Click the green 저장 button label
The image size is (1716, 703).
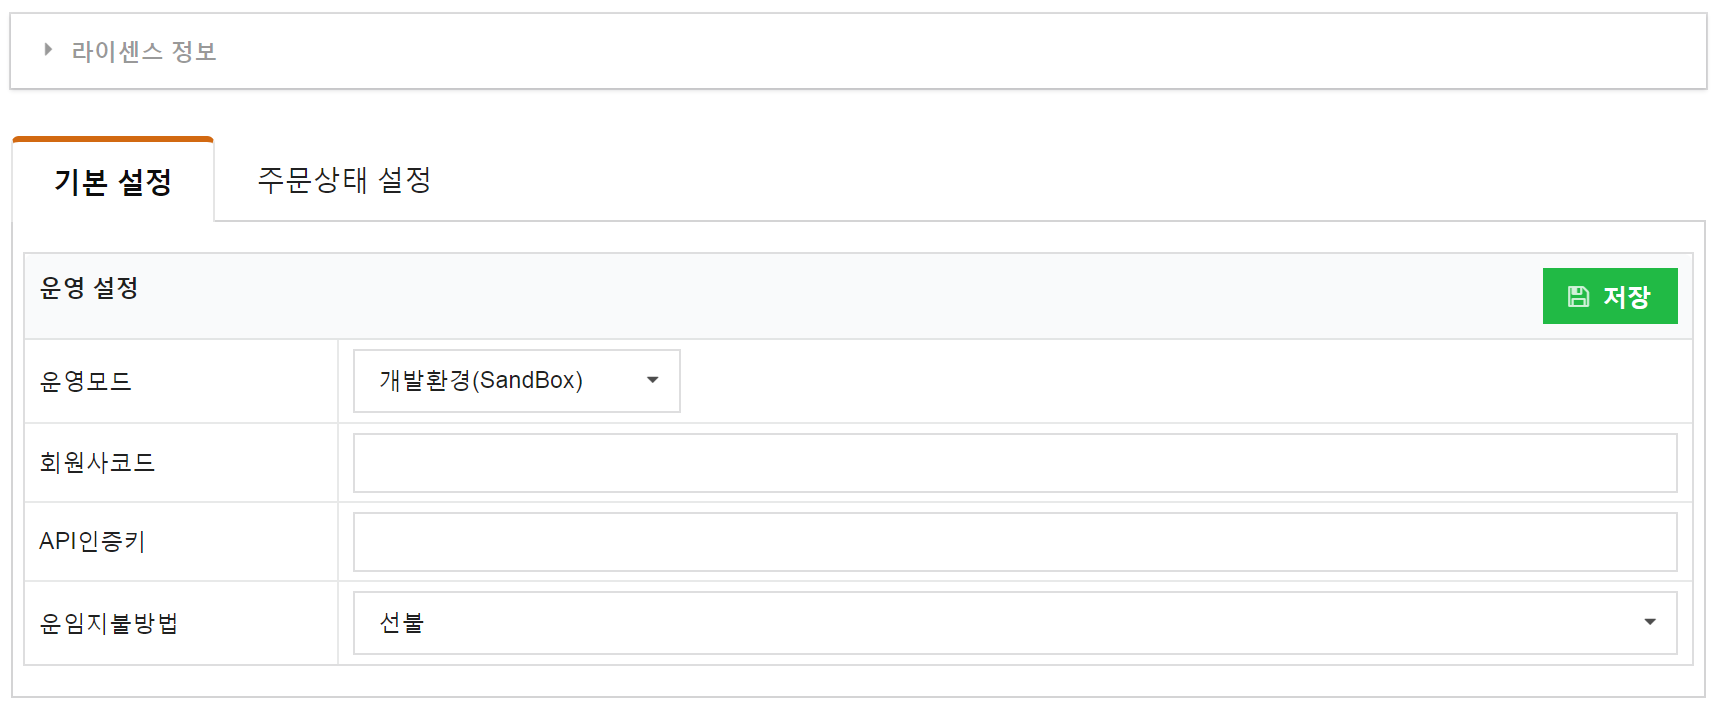click(1626, 297)
